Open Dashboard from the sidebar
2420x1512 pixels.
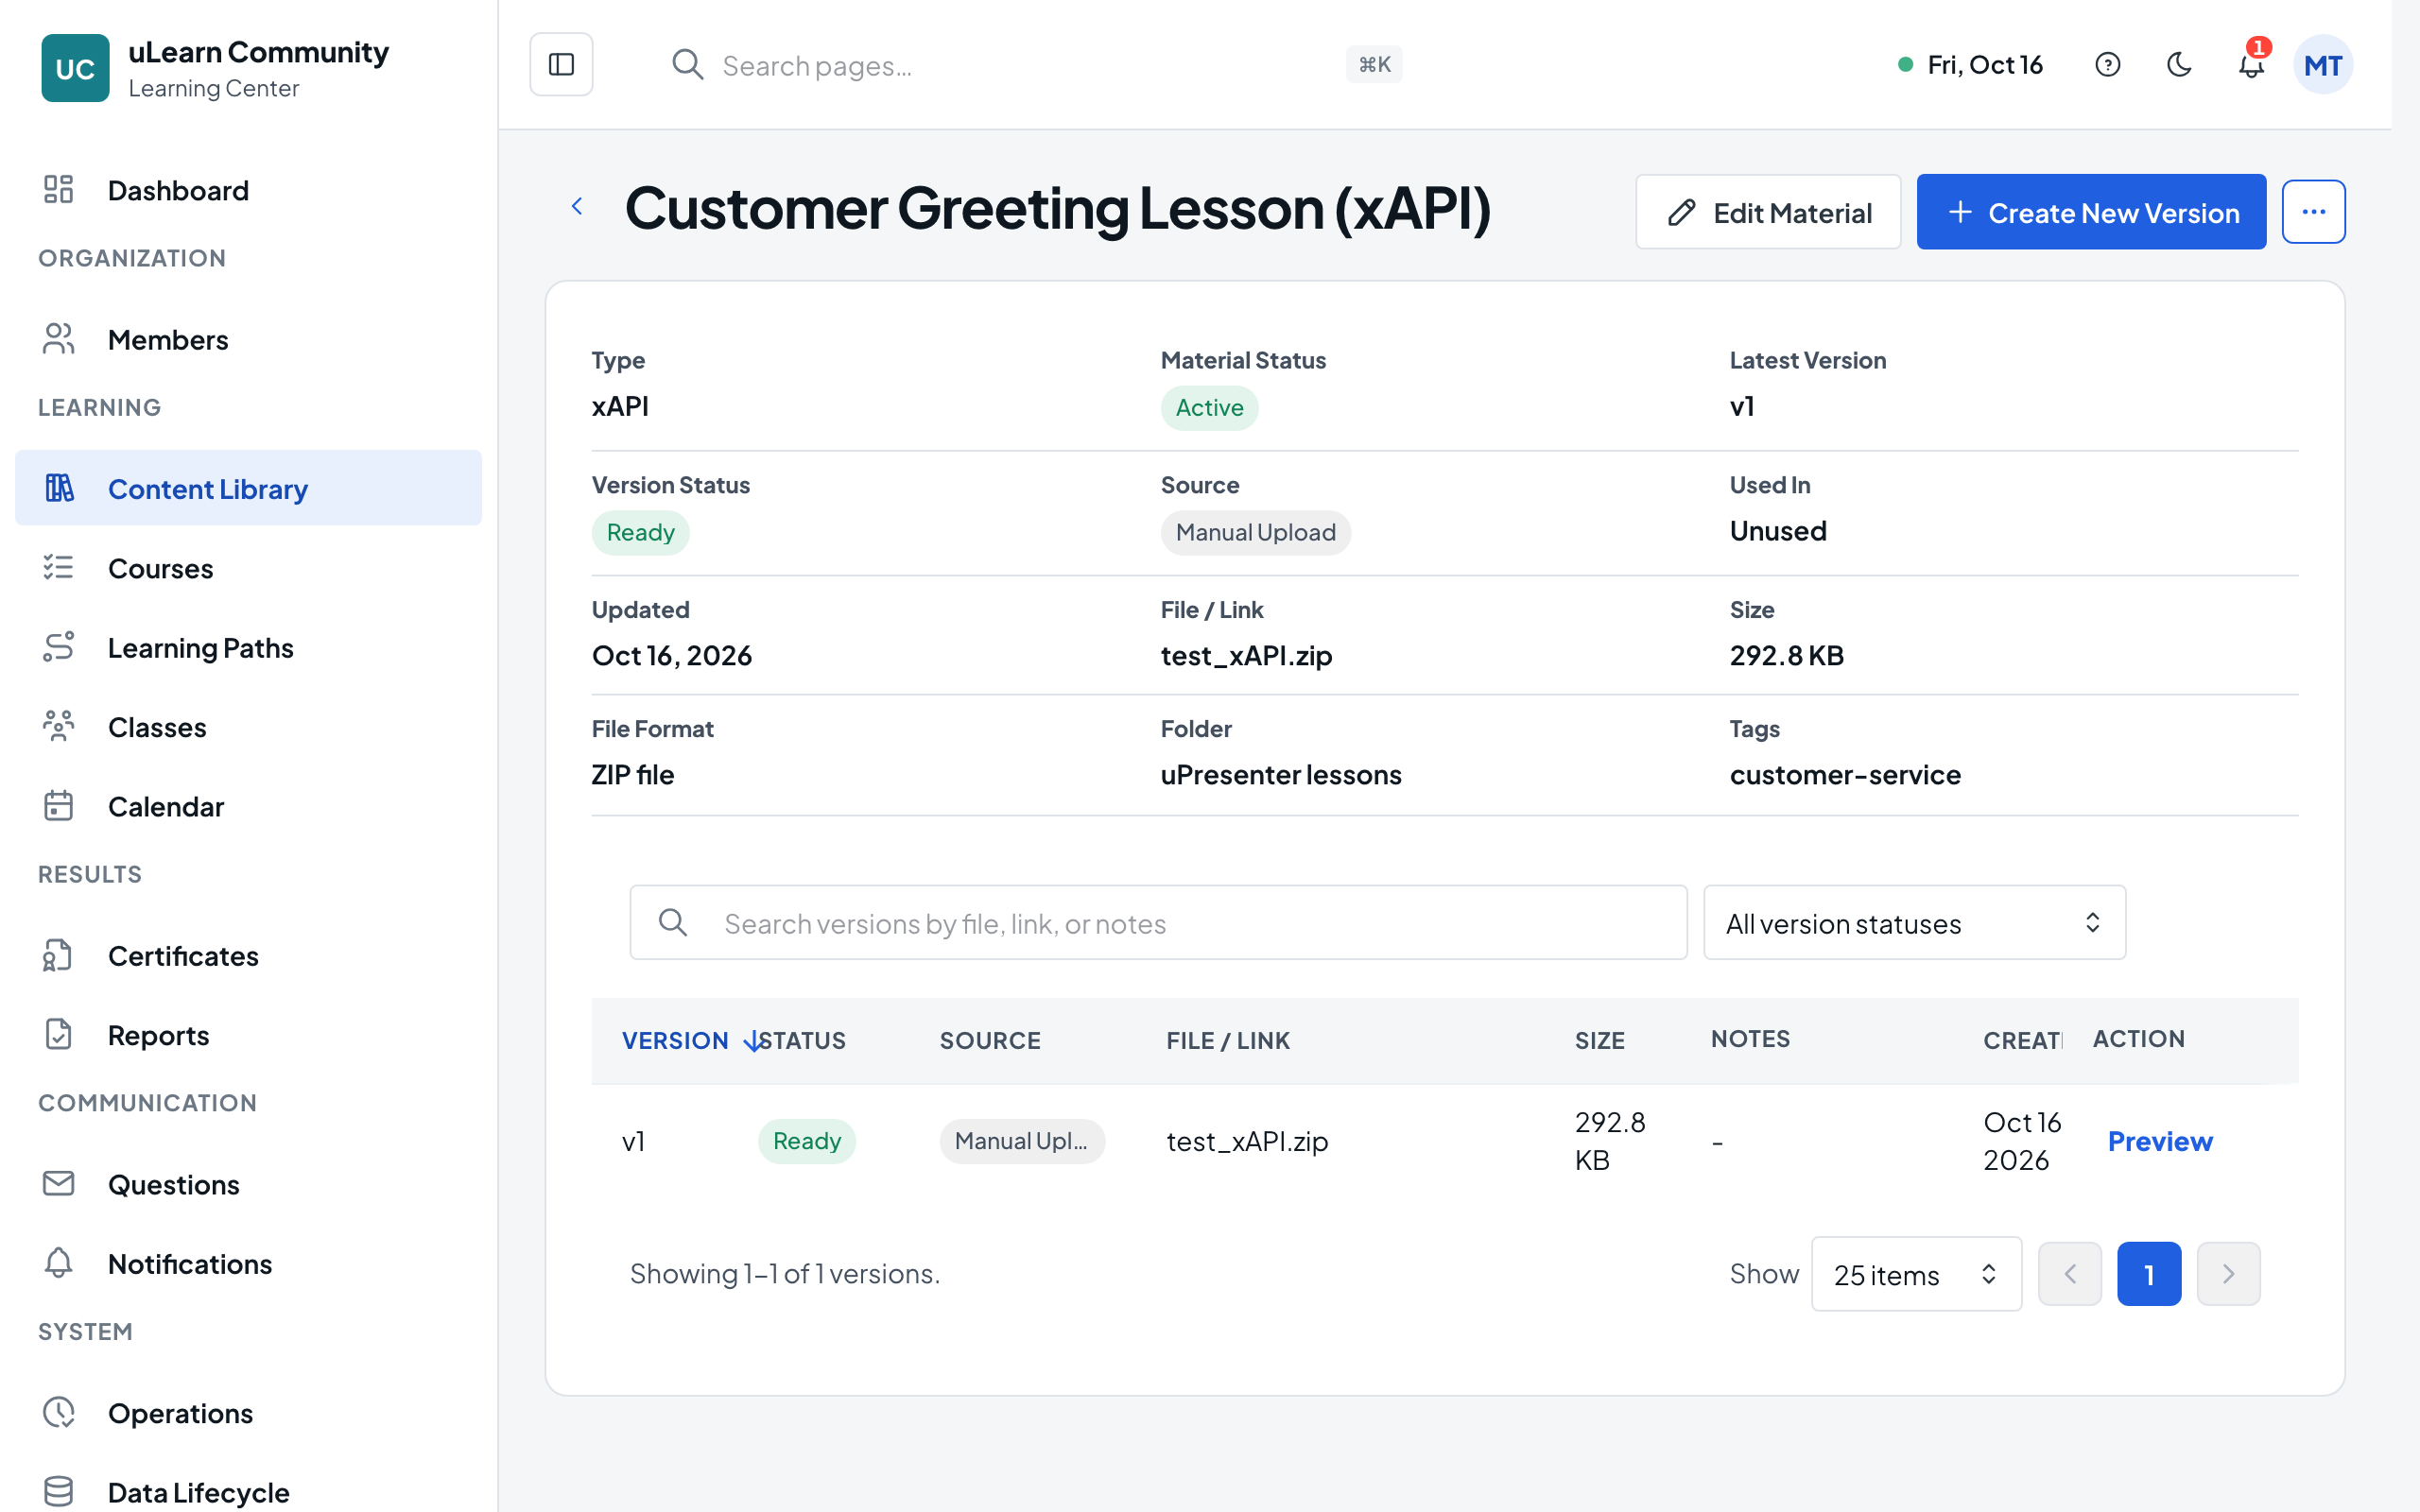(248, 190)
